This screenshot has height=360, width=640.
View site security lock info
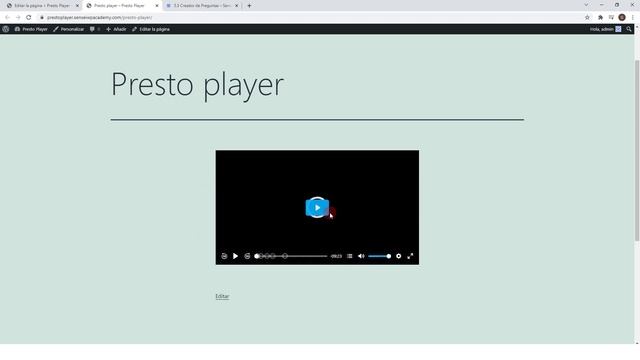[42, 18]
